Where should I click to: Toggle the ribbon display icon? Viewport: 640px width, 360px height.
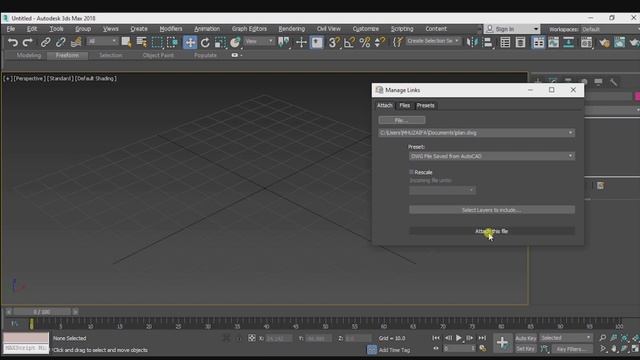(538, 42)
